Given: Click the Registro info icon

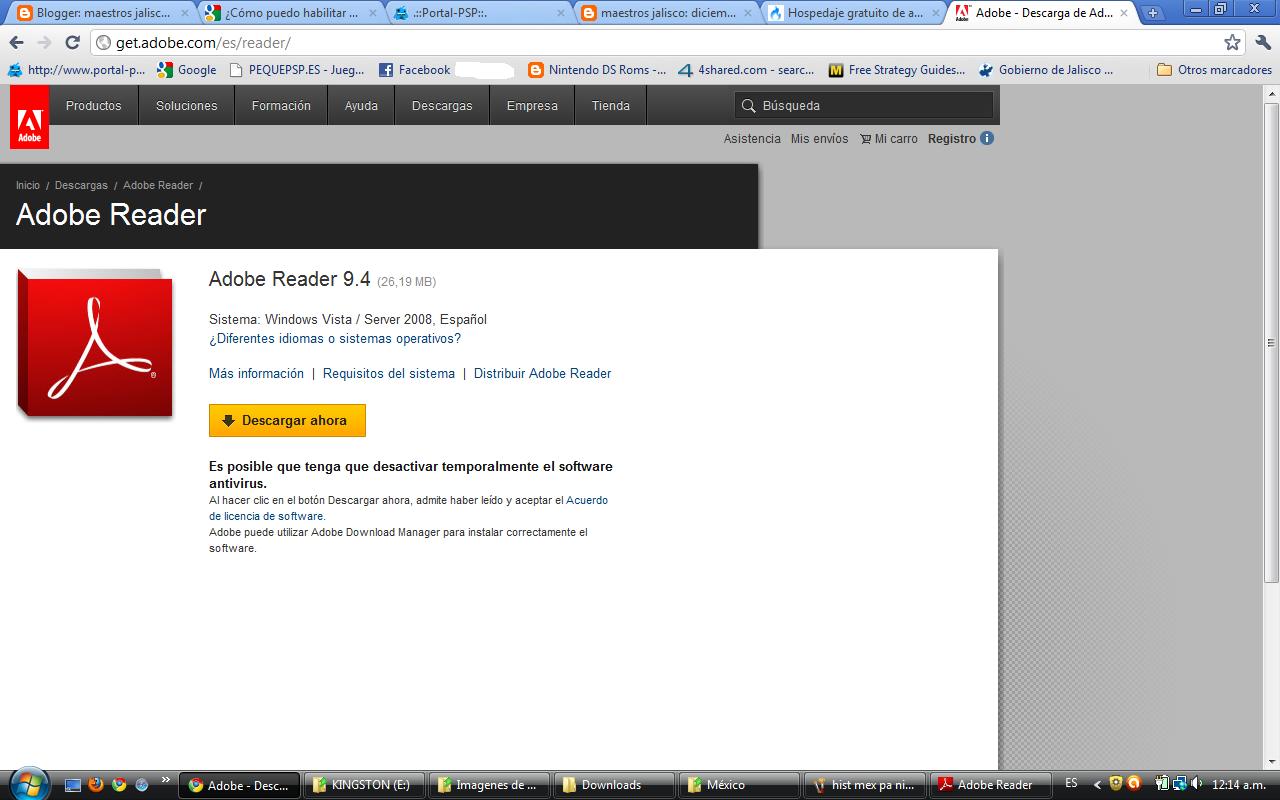Looking at the screenshot, I should point(986,139).
